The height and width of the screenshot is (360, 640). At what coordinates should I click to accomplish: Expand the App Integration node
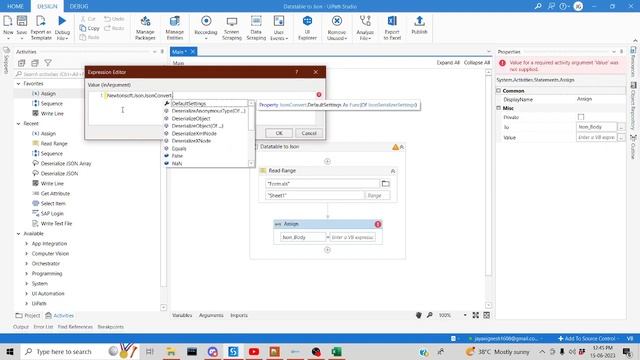pyautogui.click(x=27, y=244)
